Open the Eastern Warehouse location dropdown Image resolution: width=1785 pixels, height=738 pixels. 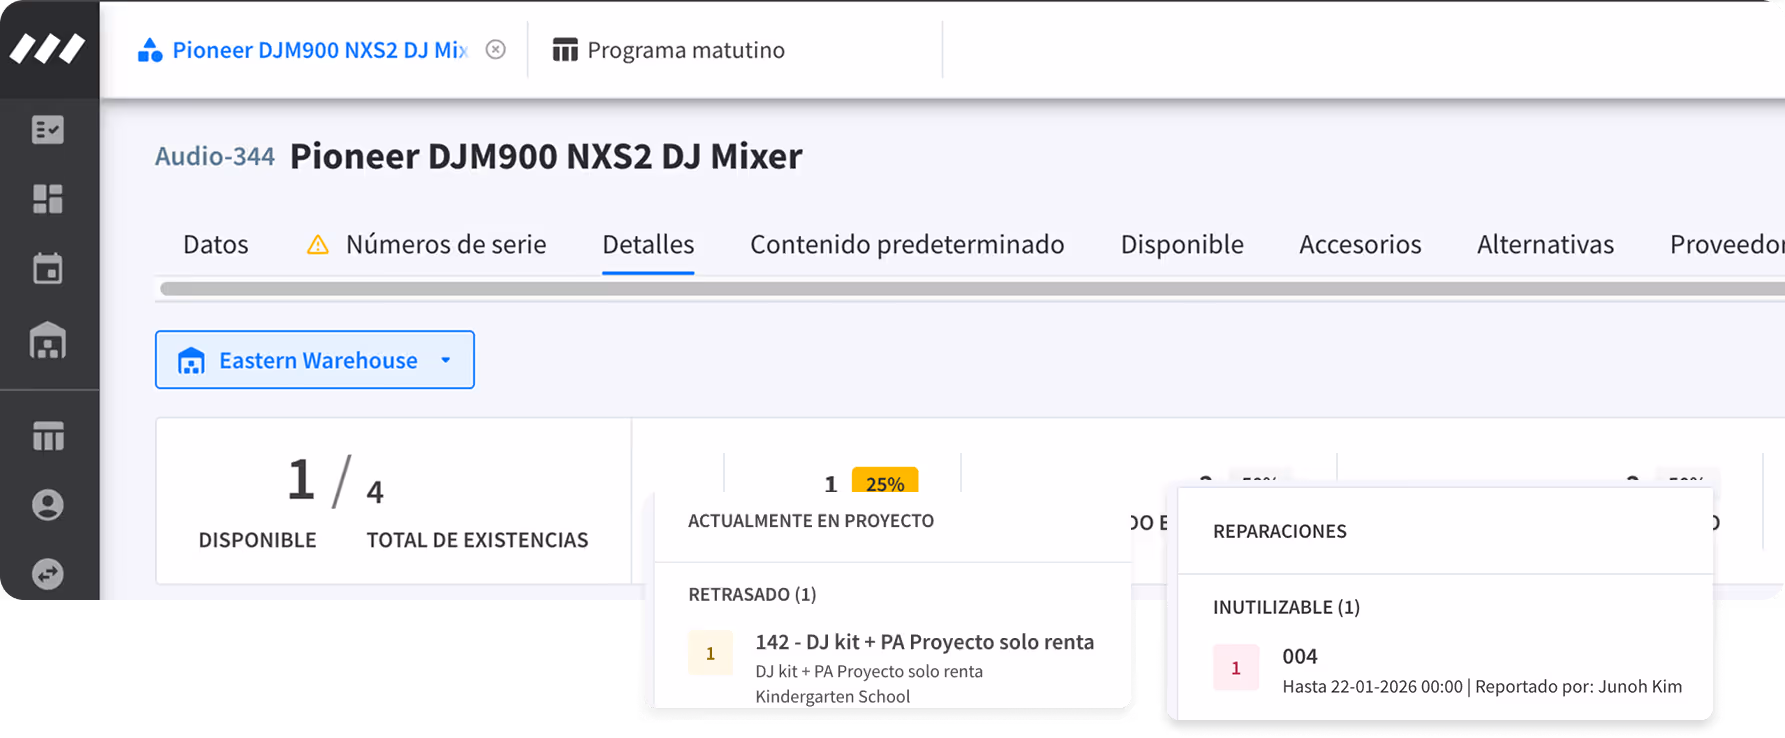click(x=315, y=360)
